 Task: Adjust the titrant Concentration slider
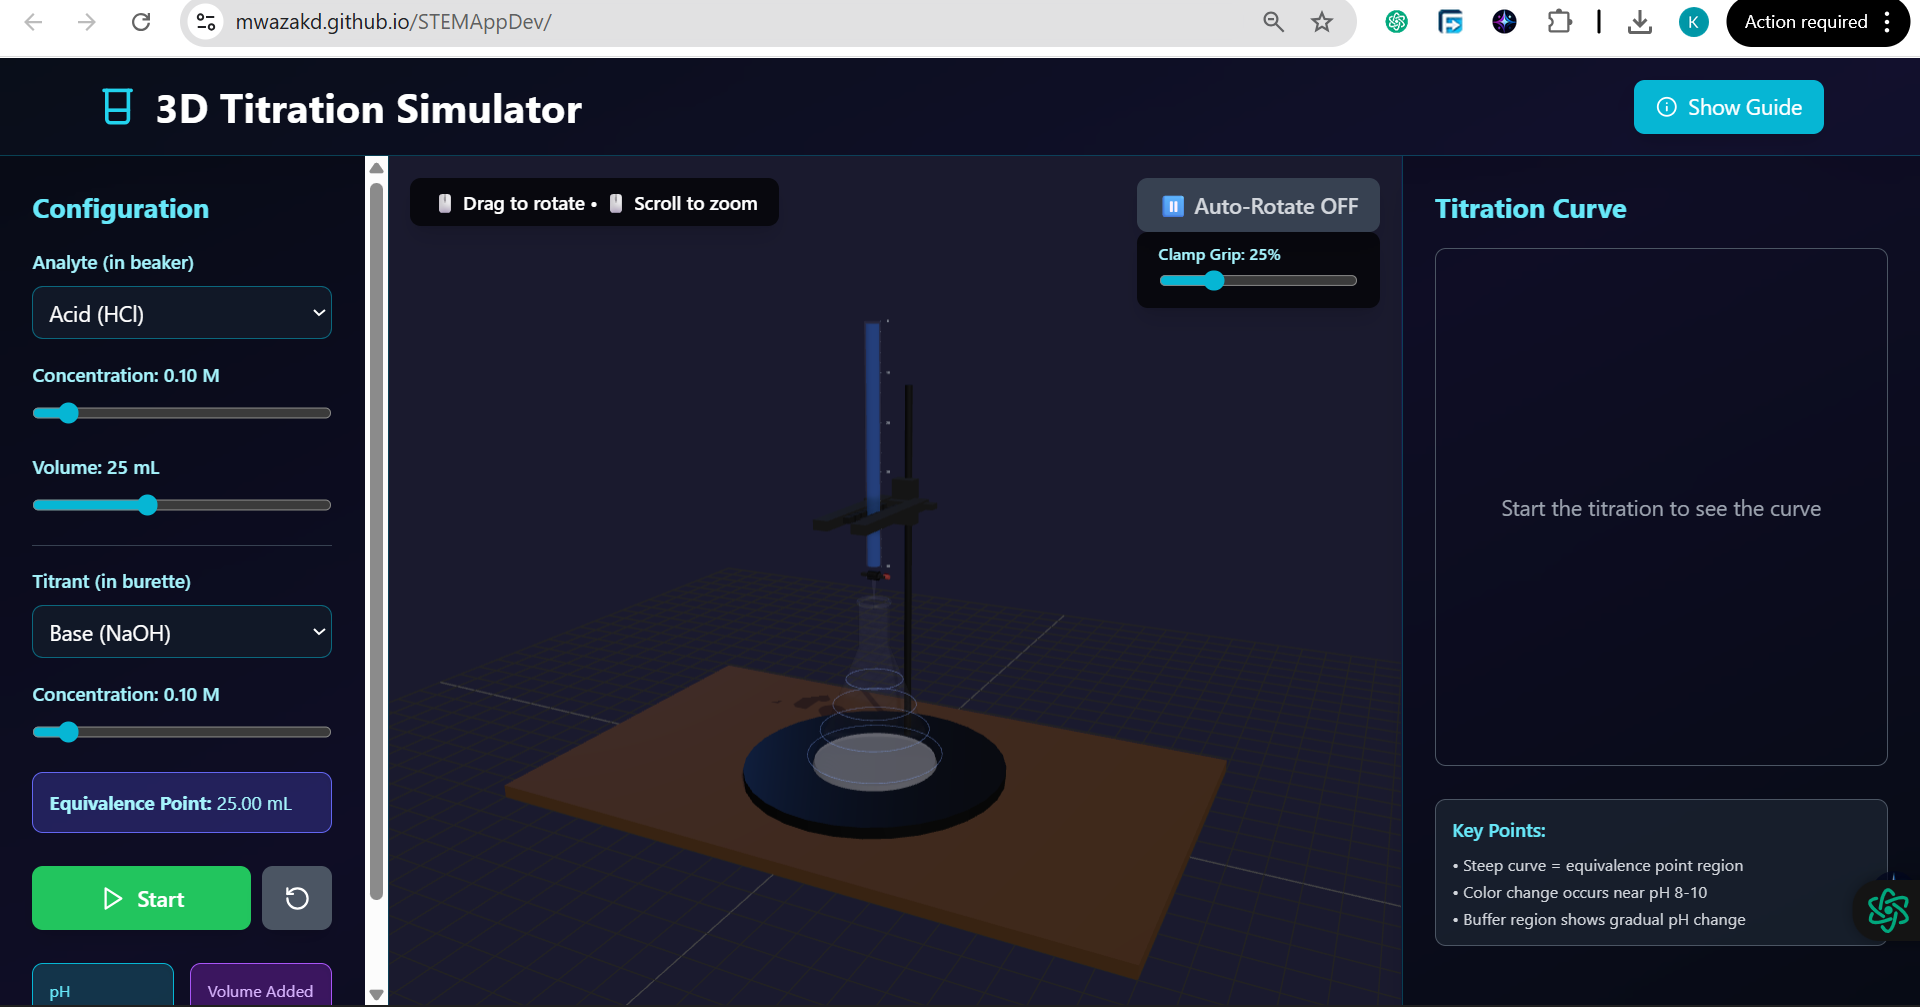point(182,732)
